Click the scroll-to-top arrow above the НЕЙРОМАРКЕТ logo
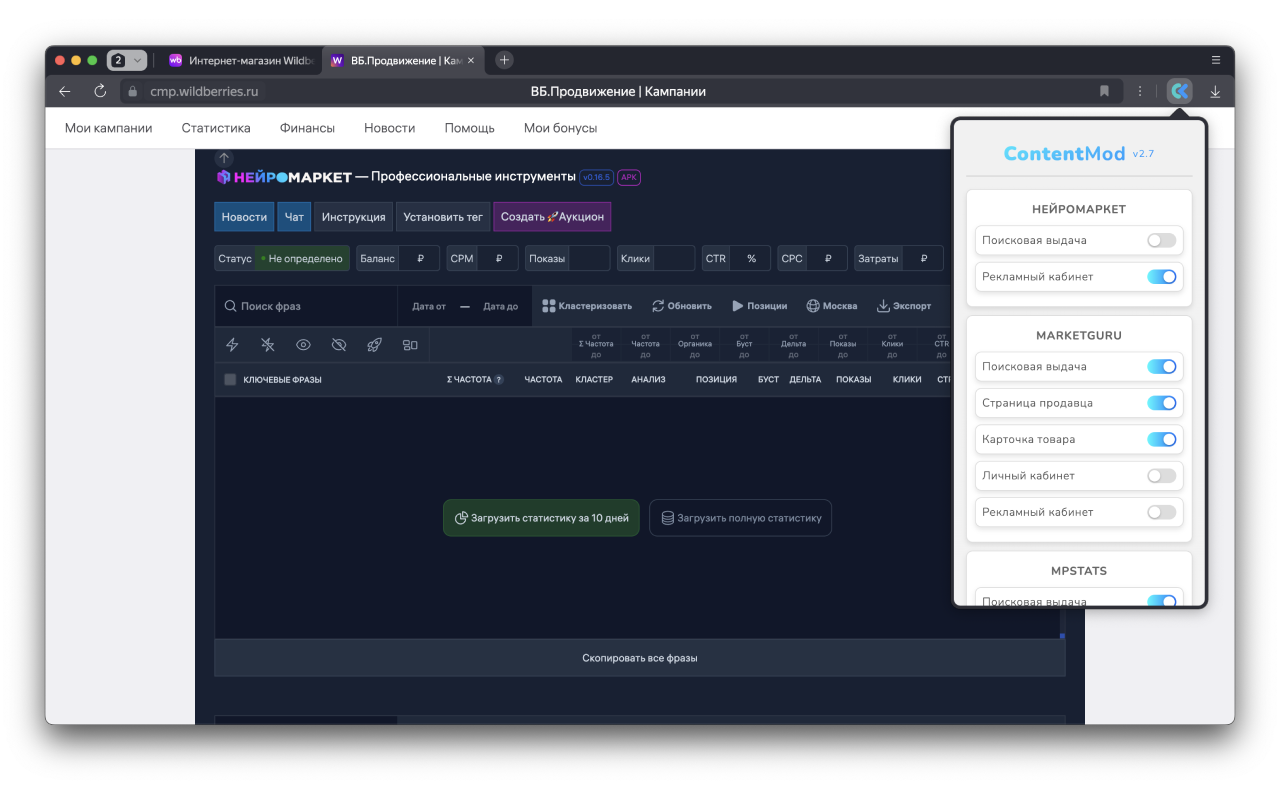This screenshot has width=1280, height=800. tap(224, 158)
